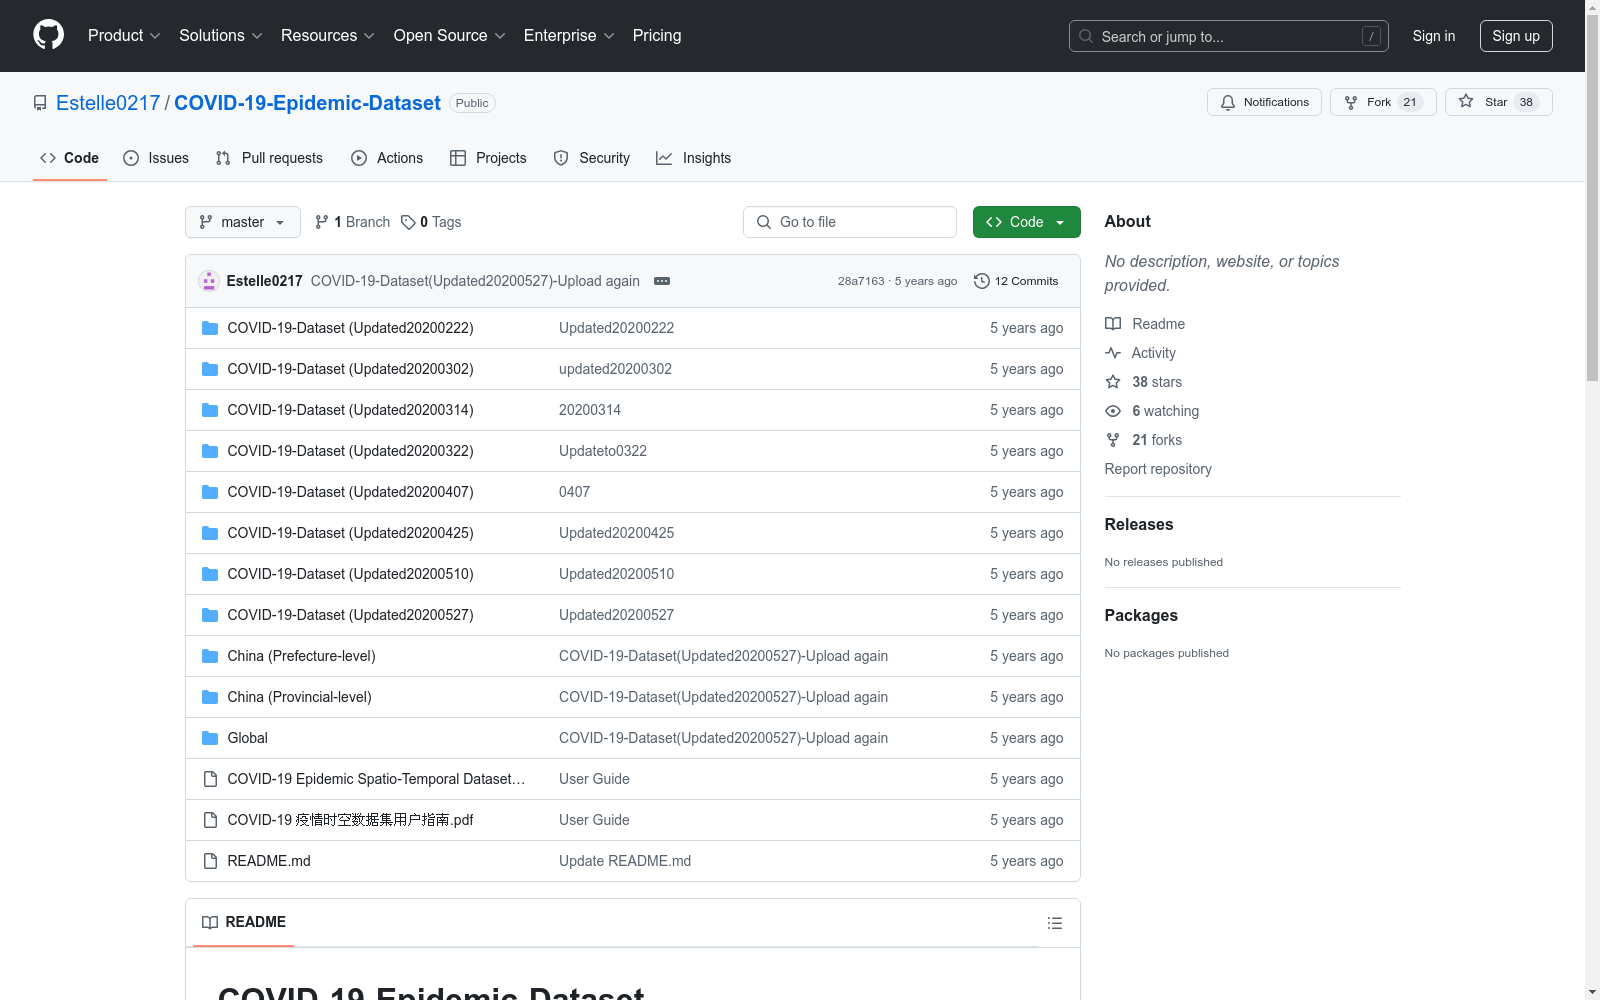Click the GitHub logo icon

tap(48, 35)
